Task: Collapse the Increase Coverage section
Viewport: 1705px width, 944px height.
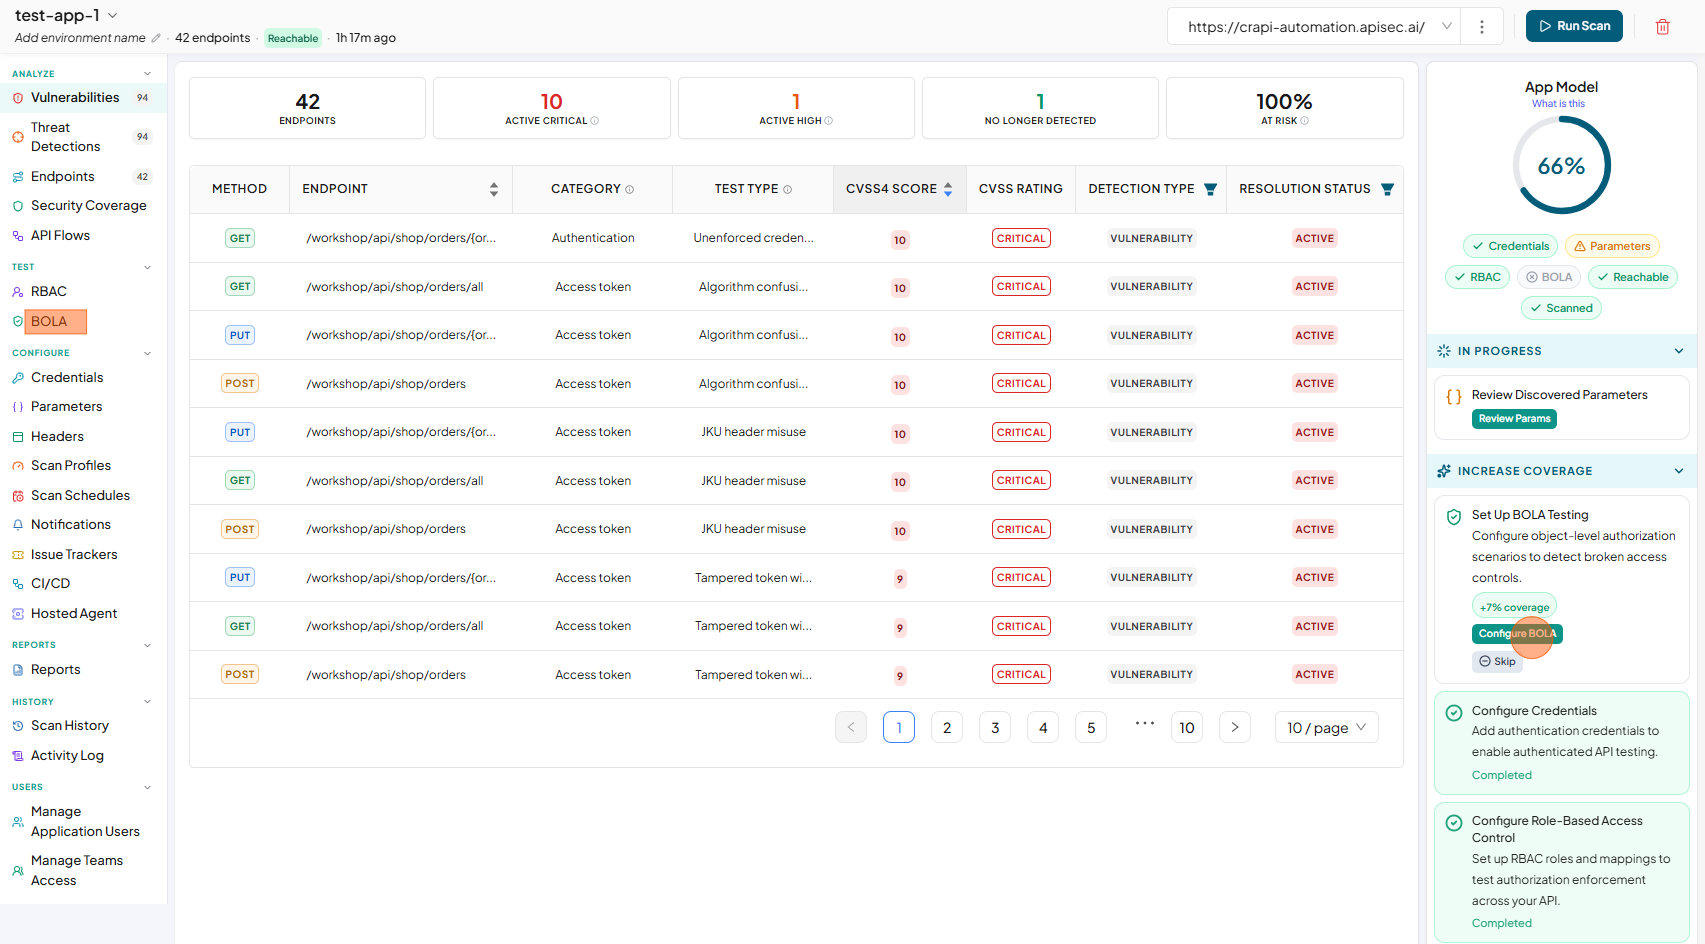Action: click(x=1679, y=471)
